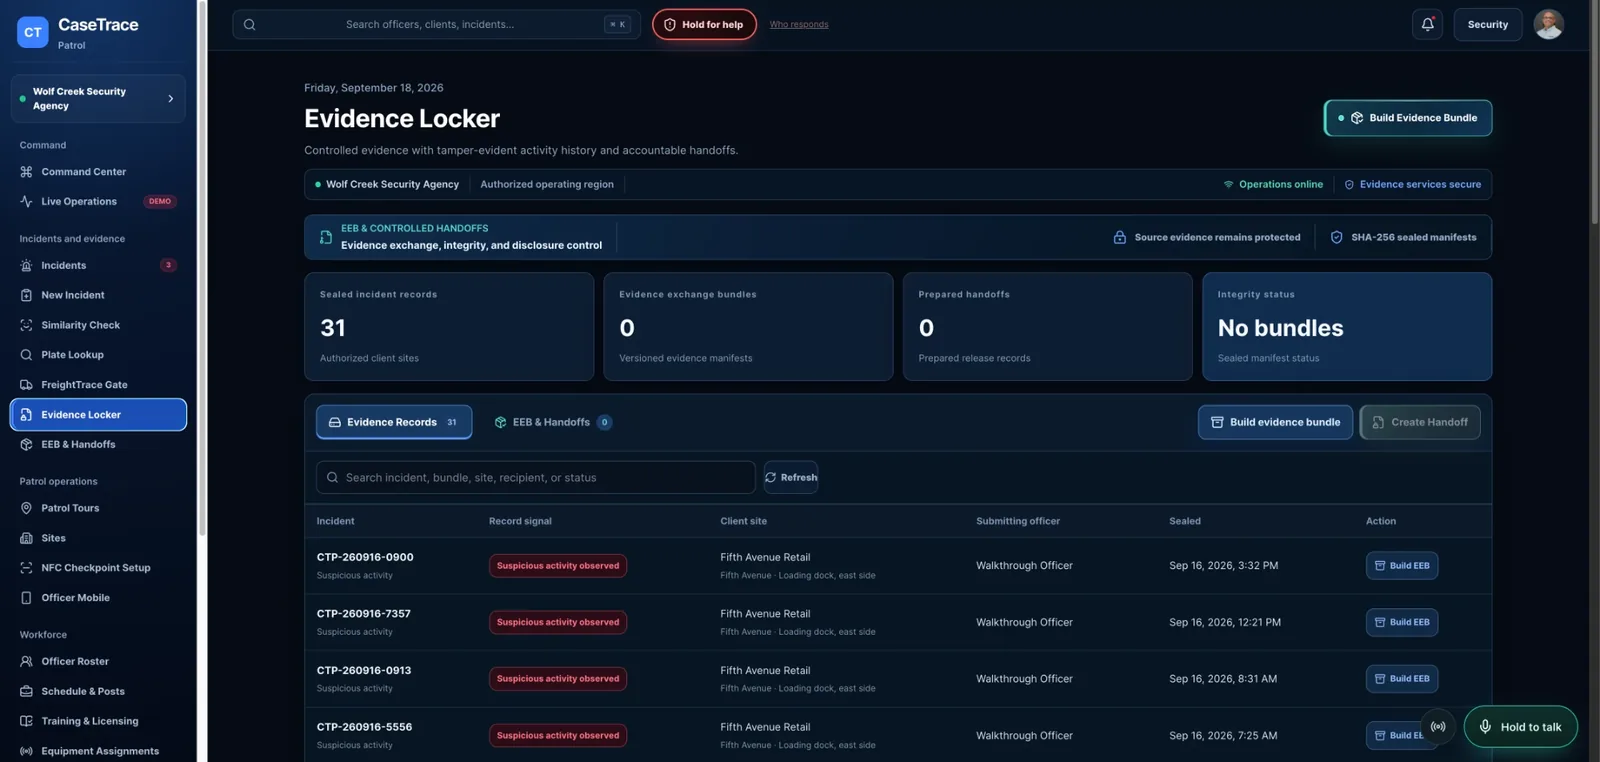Click the Live Operations DEMO badge
The width and height of the screenshot is (1600, 762).
[160, 201]
